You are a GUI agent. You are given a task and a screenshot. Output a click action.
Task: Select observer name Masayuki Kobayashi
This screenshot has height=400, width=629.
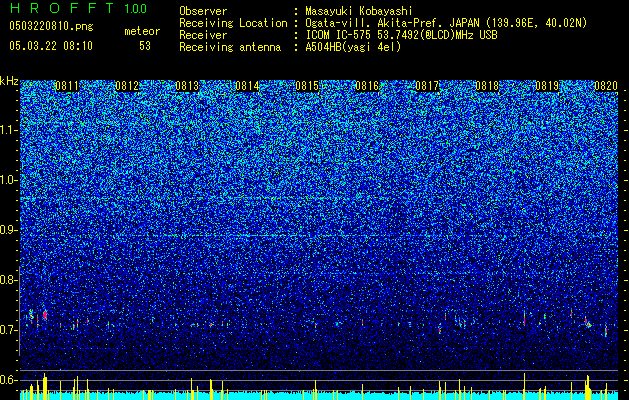pyautogui.click(x=359, y=11)
